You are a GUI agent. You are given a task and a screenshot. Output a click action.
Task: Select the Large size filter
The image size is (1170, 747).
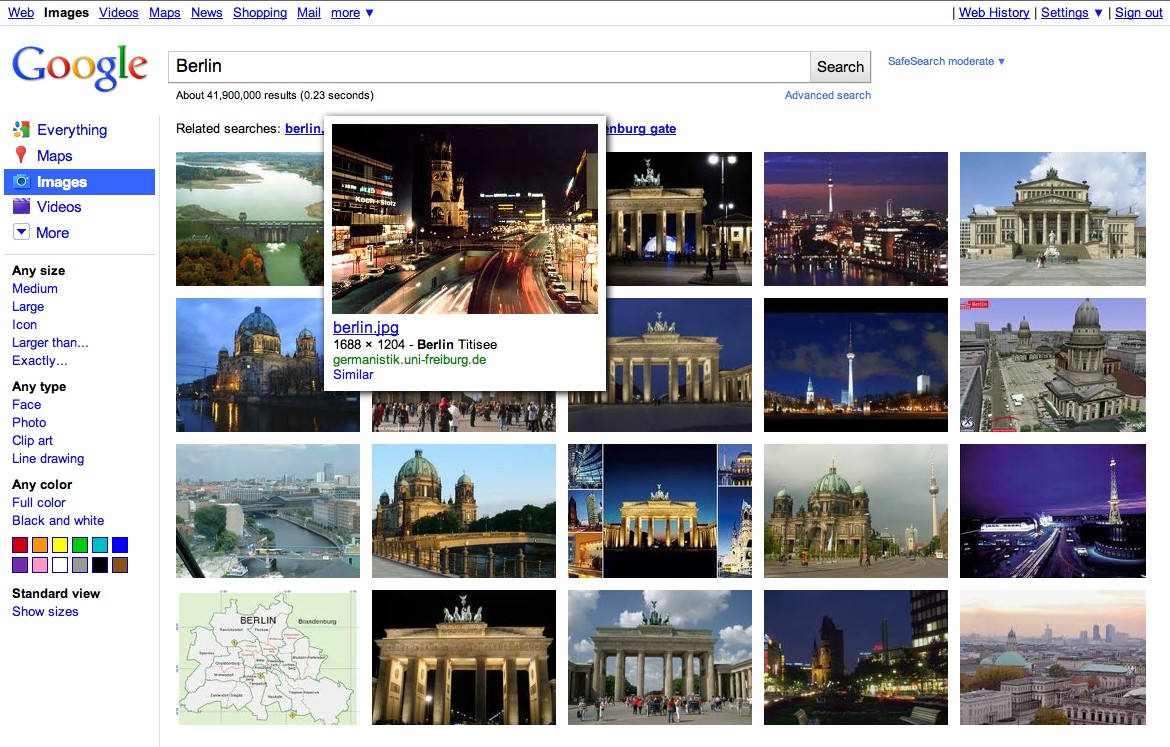pyautogui.click(x=31, y=306)
